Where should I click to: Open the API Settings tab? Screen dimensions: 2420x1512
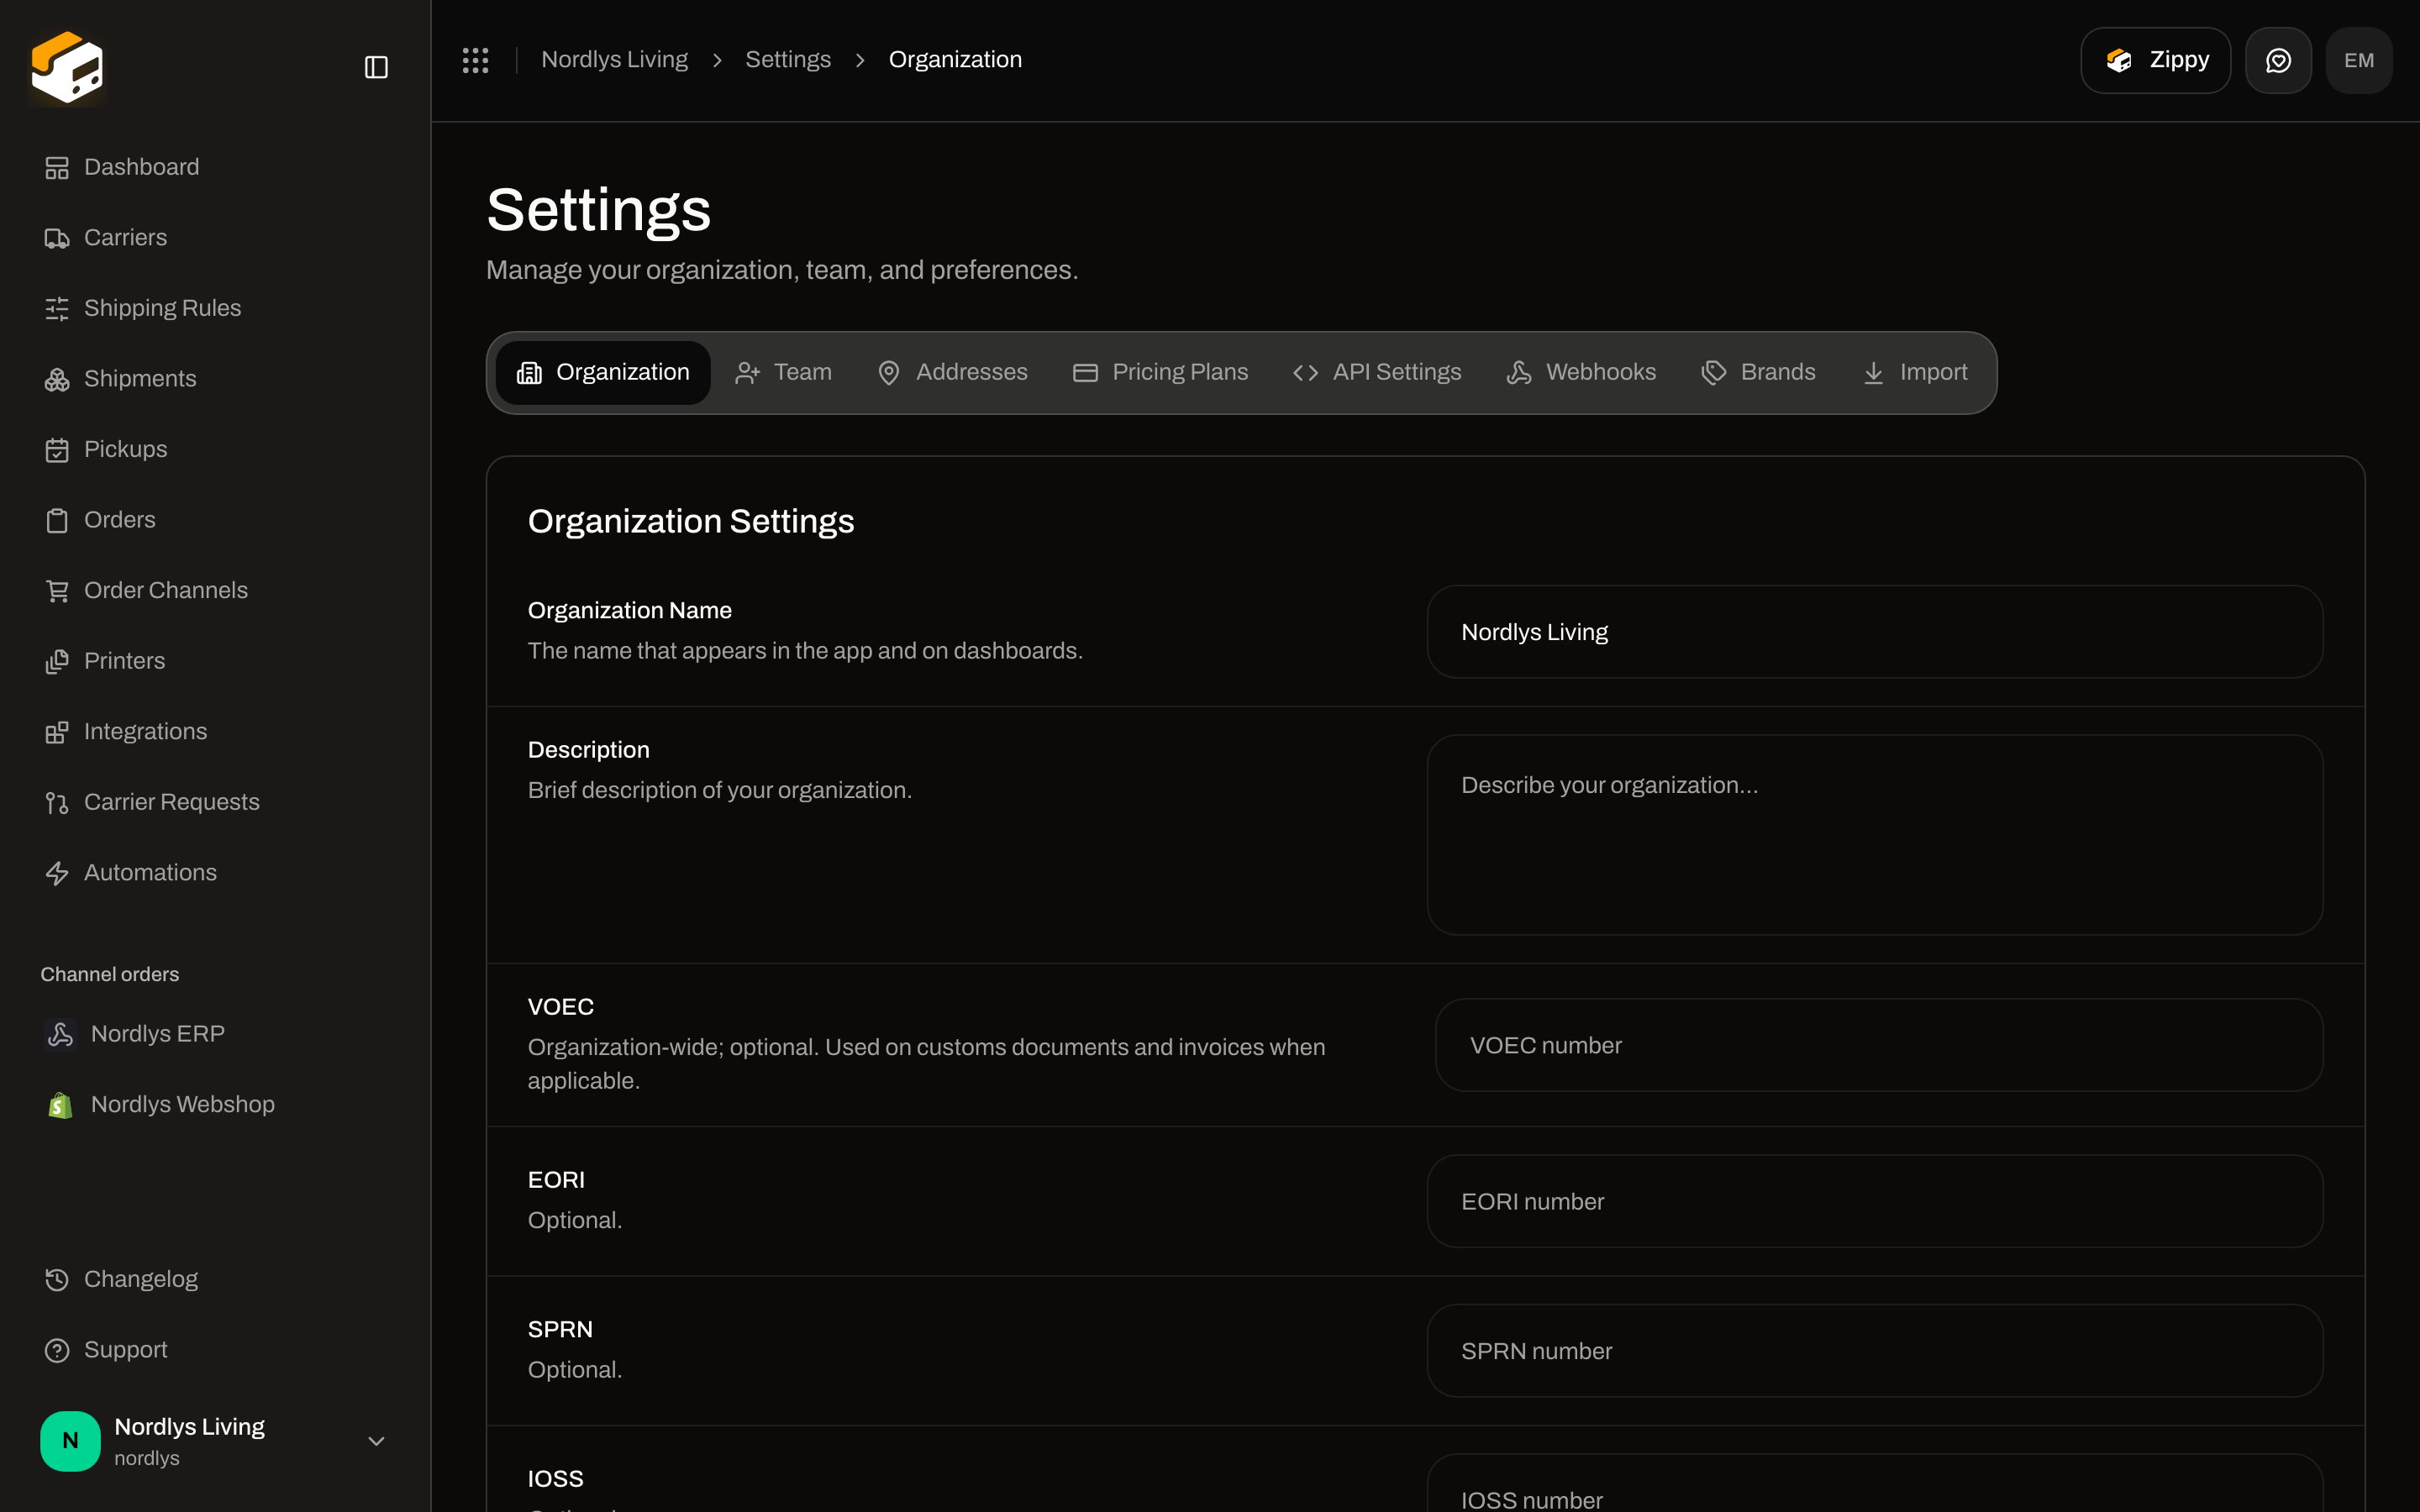pyautogui.click(x=1377, y=373)
